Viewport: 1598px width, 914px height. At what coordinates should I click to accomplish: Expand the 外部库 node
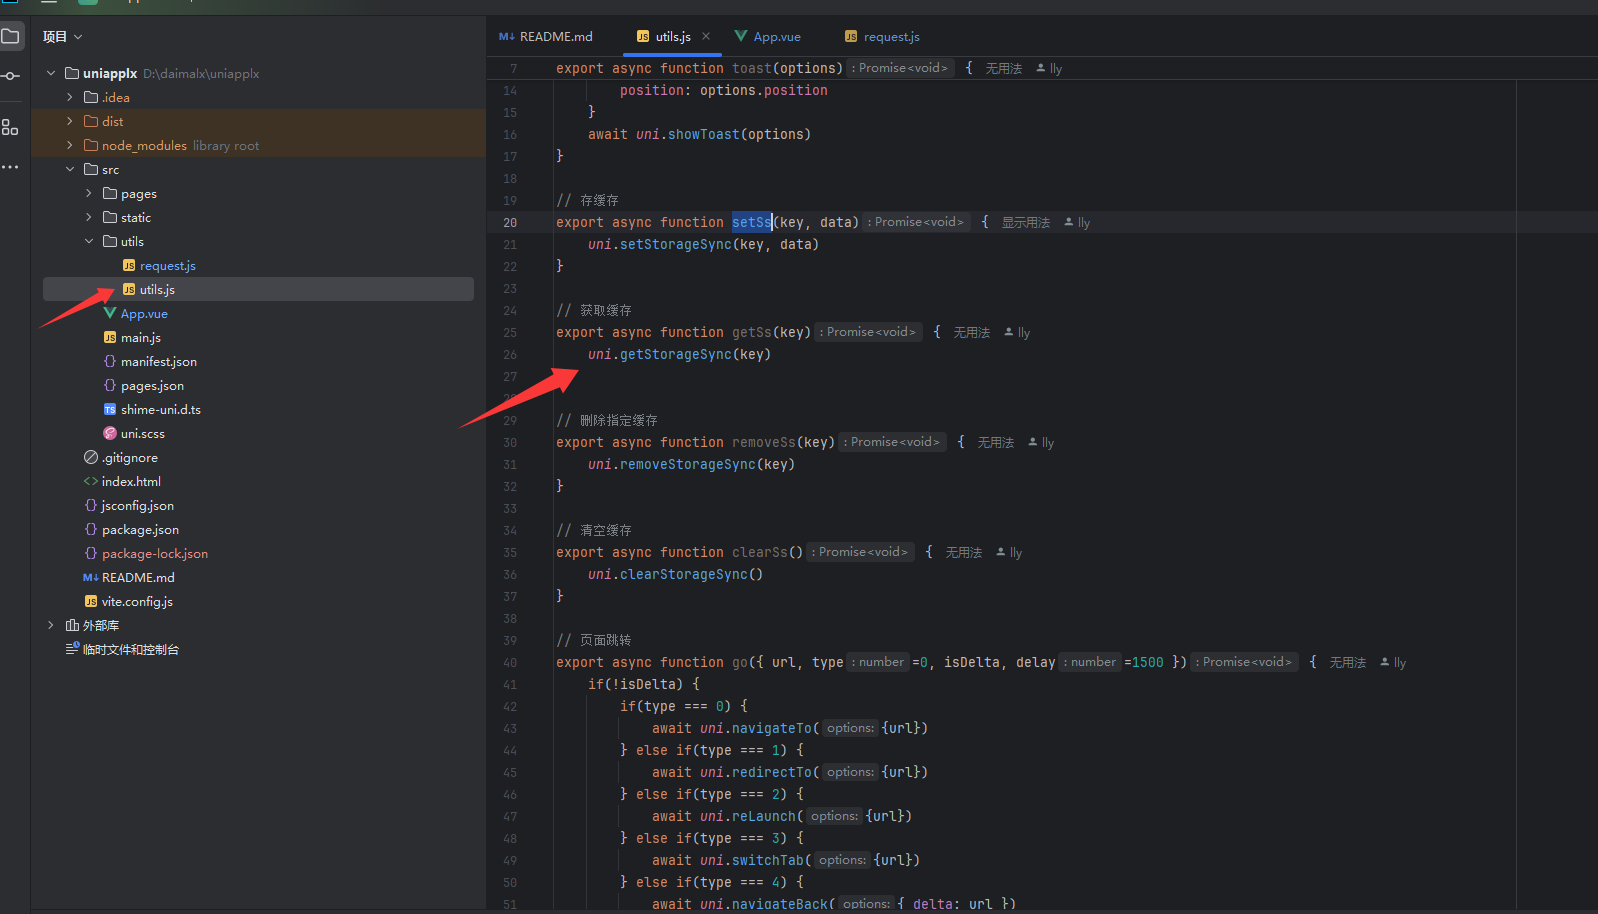[x=51, y=625]
